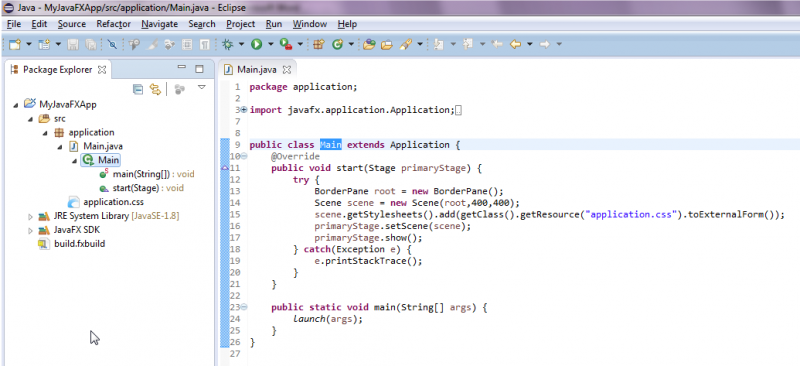
Task: Expand the JRE System Library node
Action: pos(31,216)
